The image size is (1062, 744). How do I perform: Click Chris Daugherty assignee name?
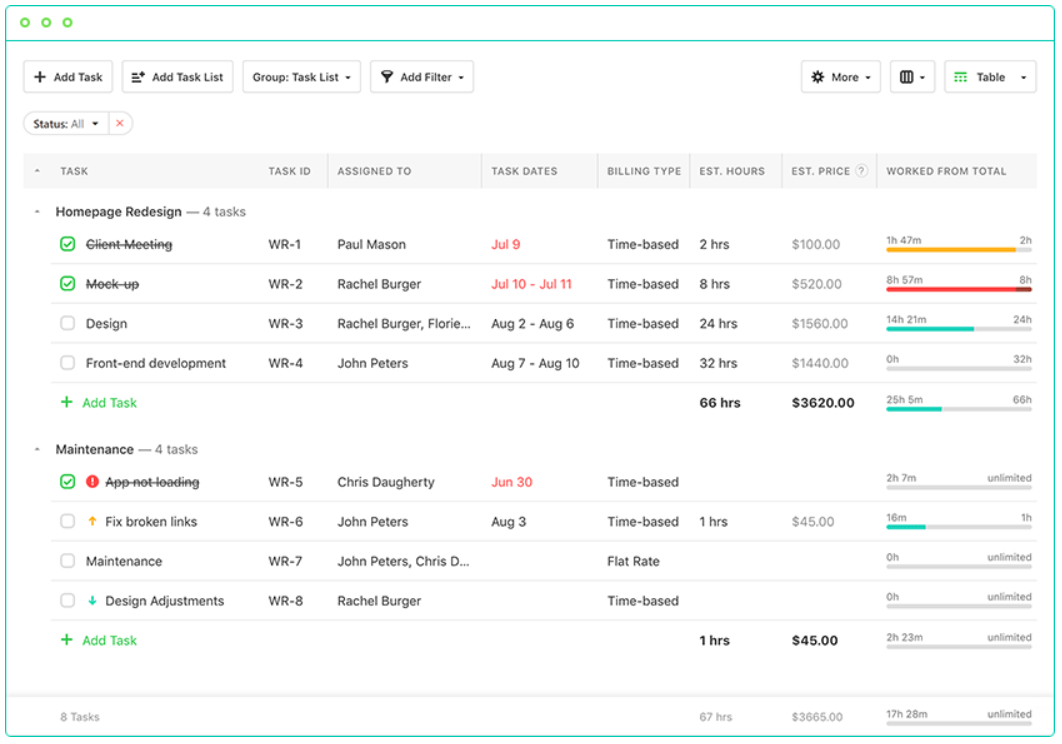coord(386,482)
